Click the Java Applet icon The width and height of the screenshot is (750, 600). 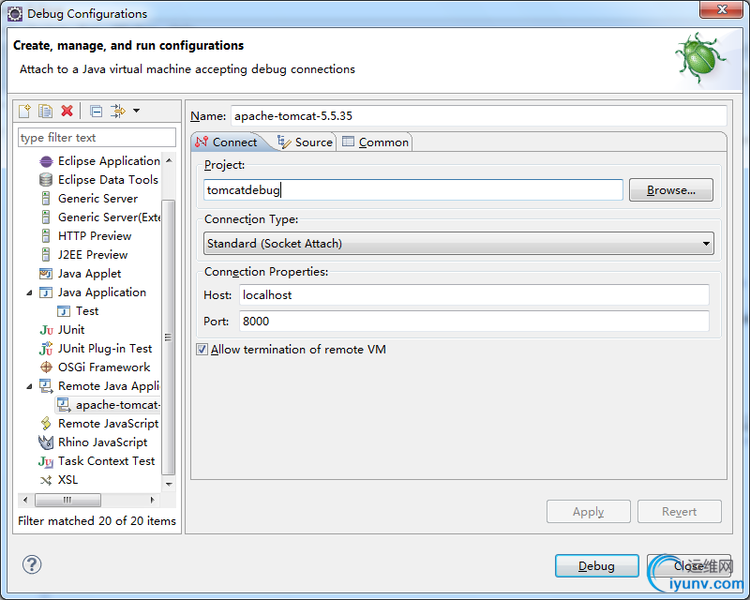tap(46, 274)
